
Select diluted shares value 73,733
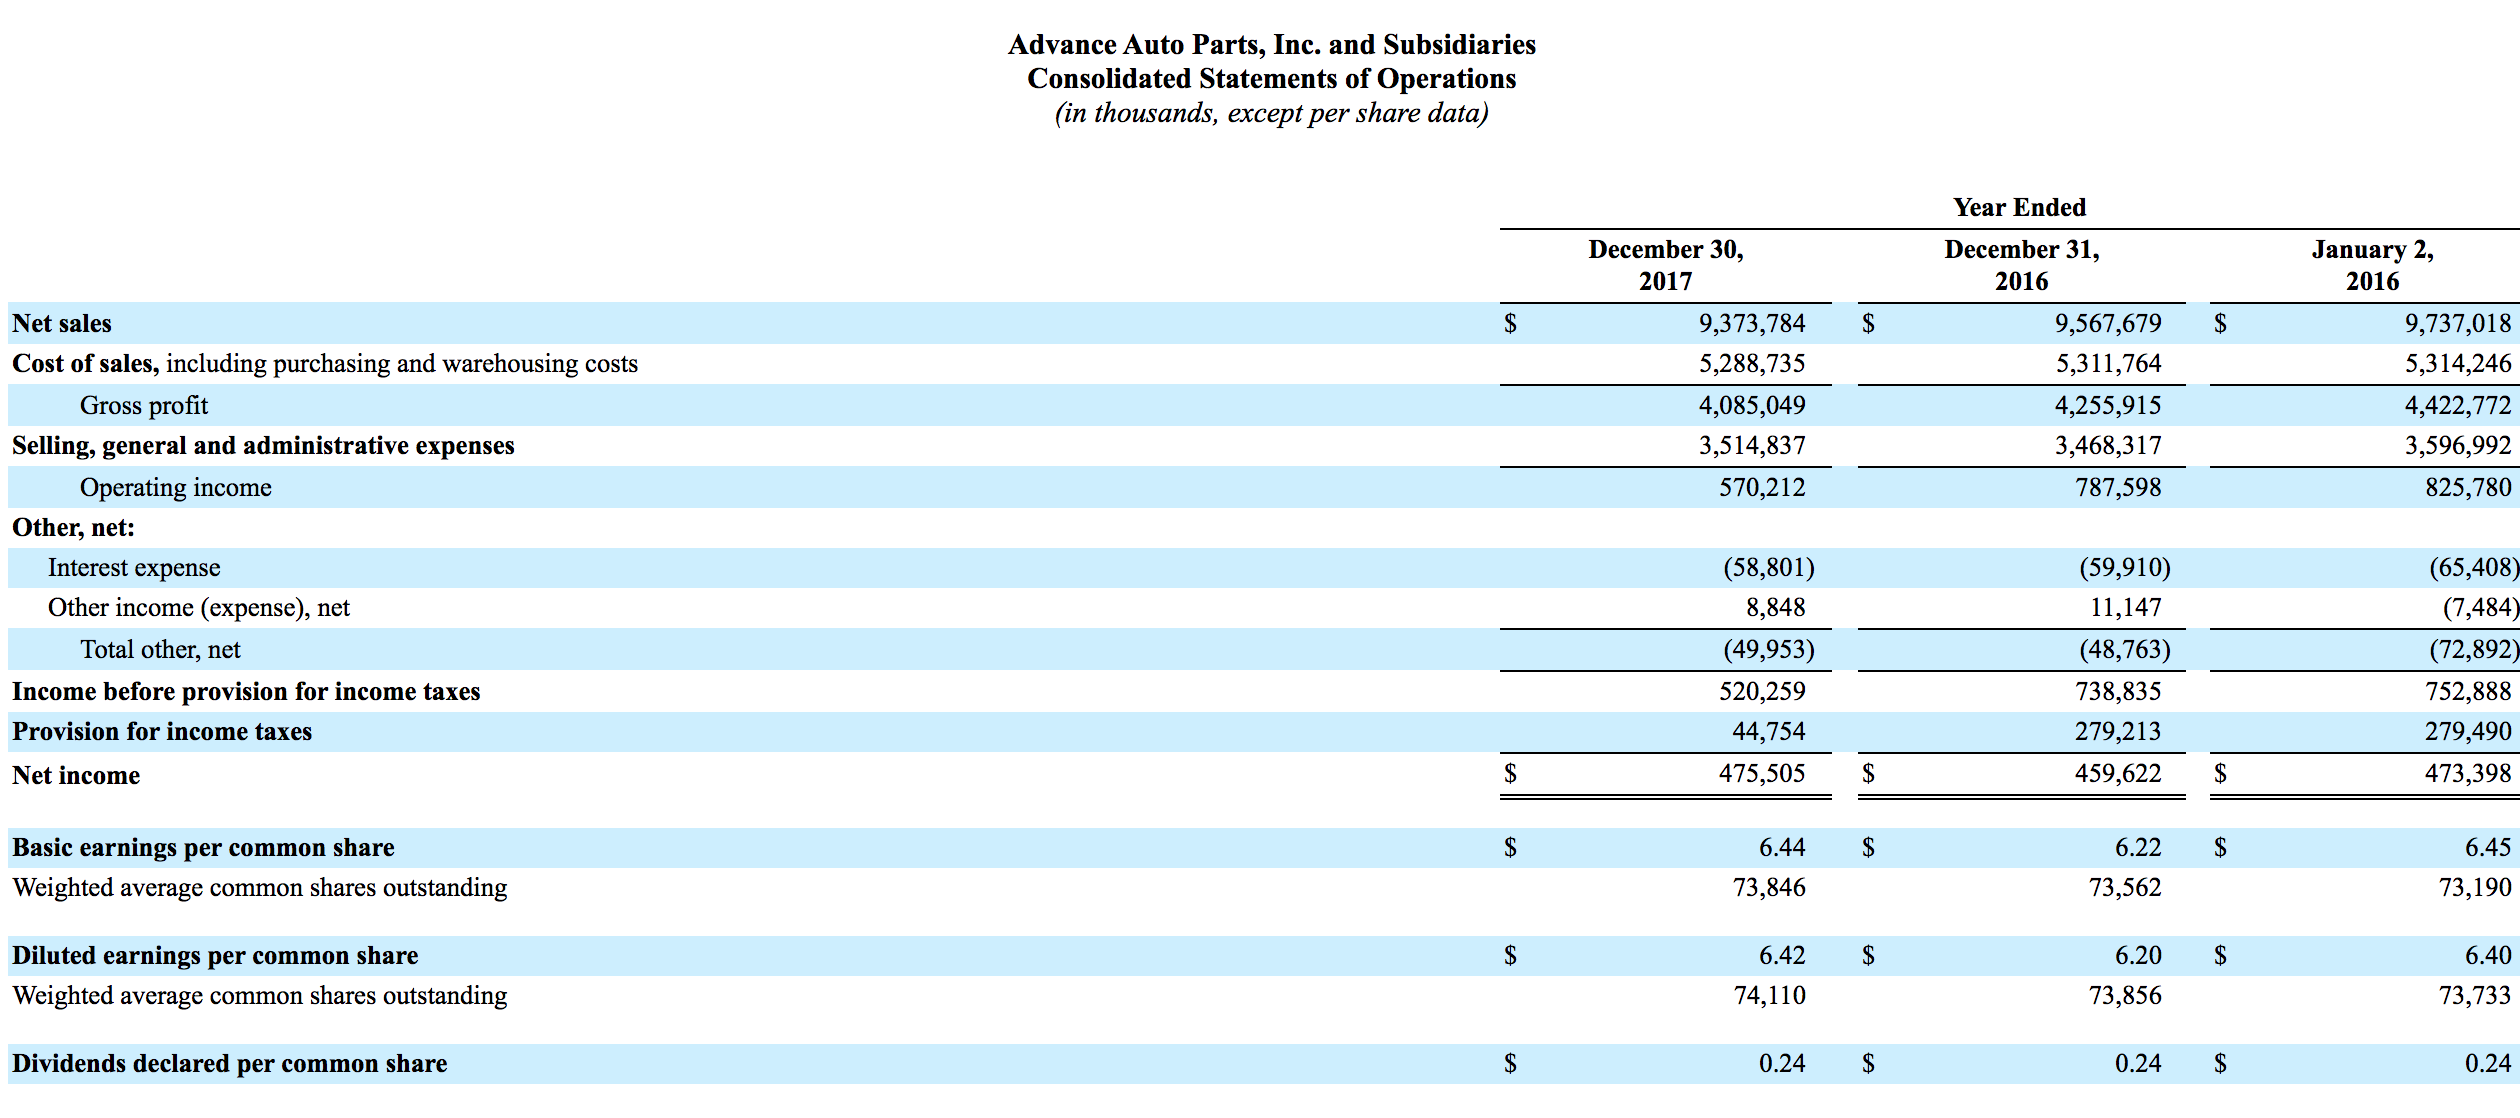(x=2475, y=996)
